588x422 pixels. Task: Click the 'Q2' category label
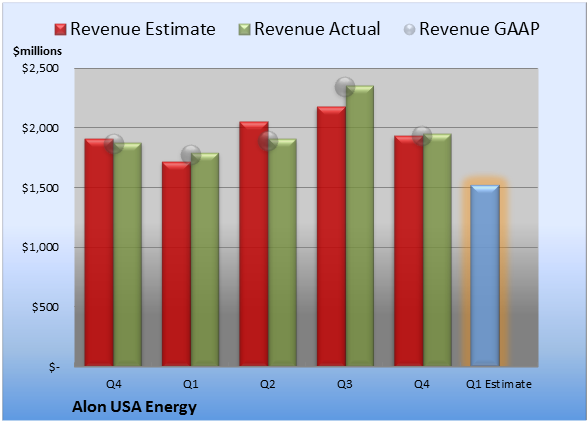click(x=268, y=384)
